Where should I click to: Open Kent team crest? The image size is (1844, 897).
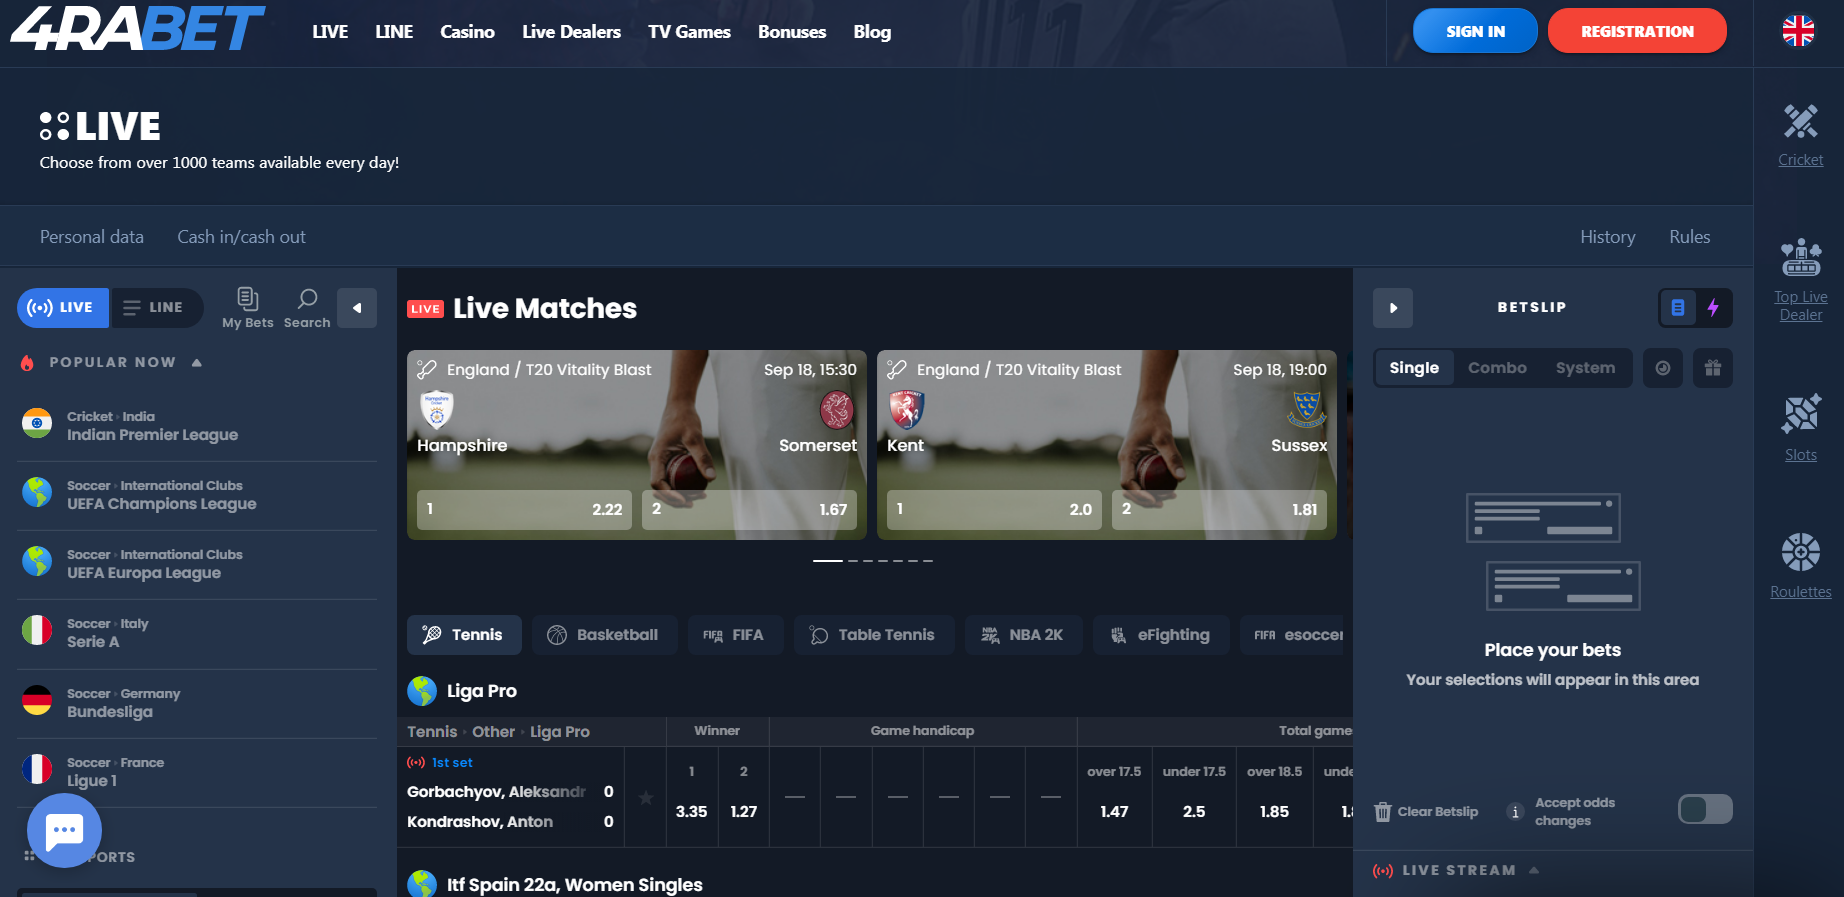[906, 409]
